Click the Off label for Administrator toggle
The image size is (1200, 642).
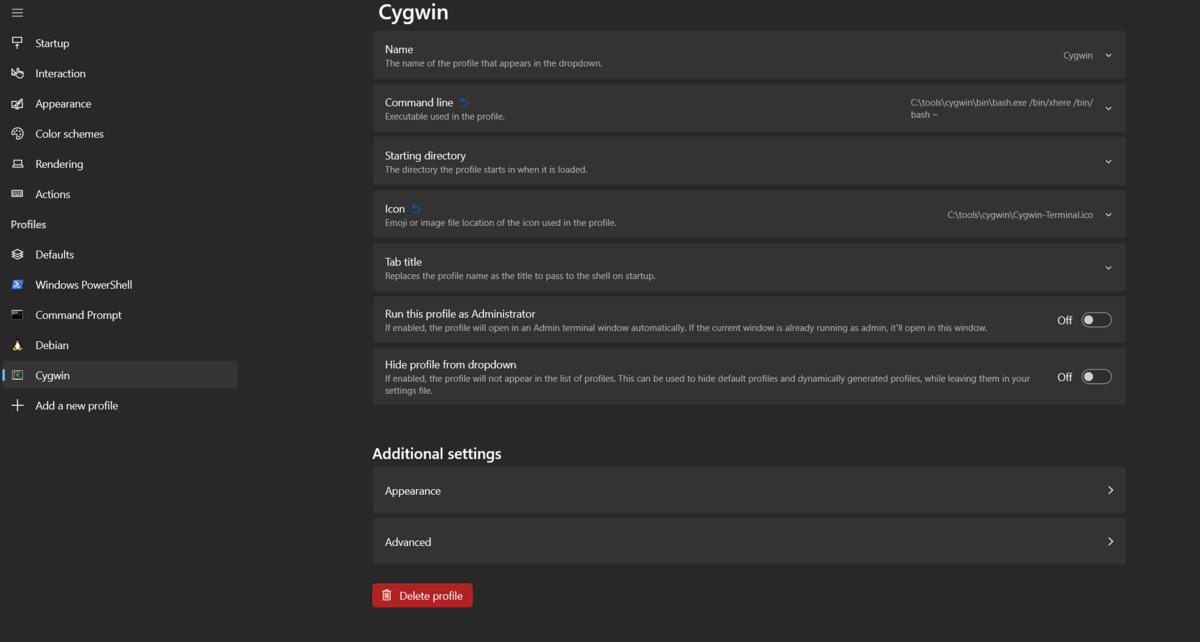[x=1065, y=320]
